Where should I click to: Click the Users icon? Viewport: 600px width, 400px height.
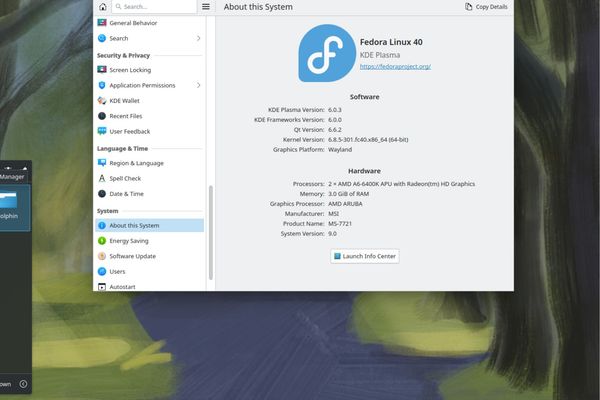102,271
